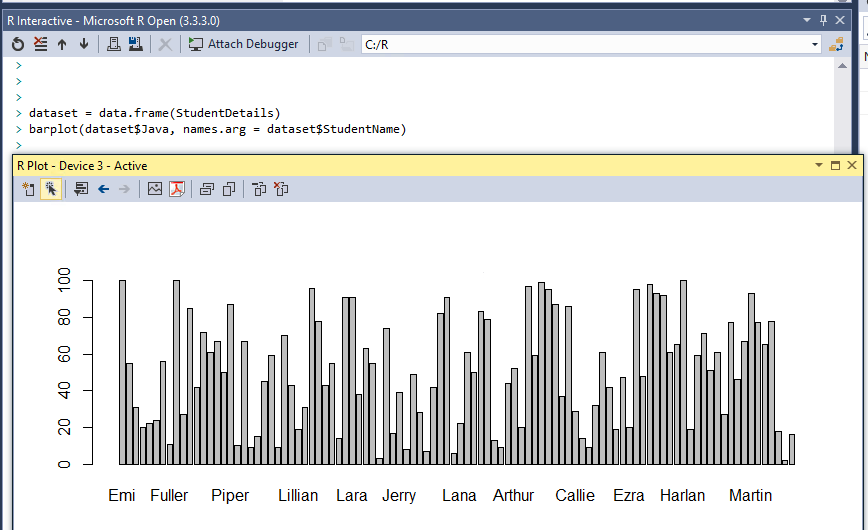868x530 pixels.
Task: Reset the R Interactive session
Action: pyautogui.click(x=18, y=44)
